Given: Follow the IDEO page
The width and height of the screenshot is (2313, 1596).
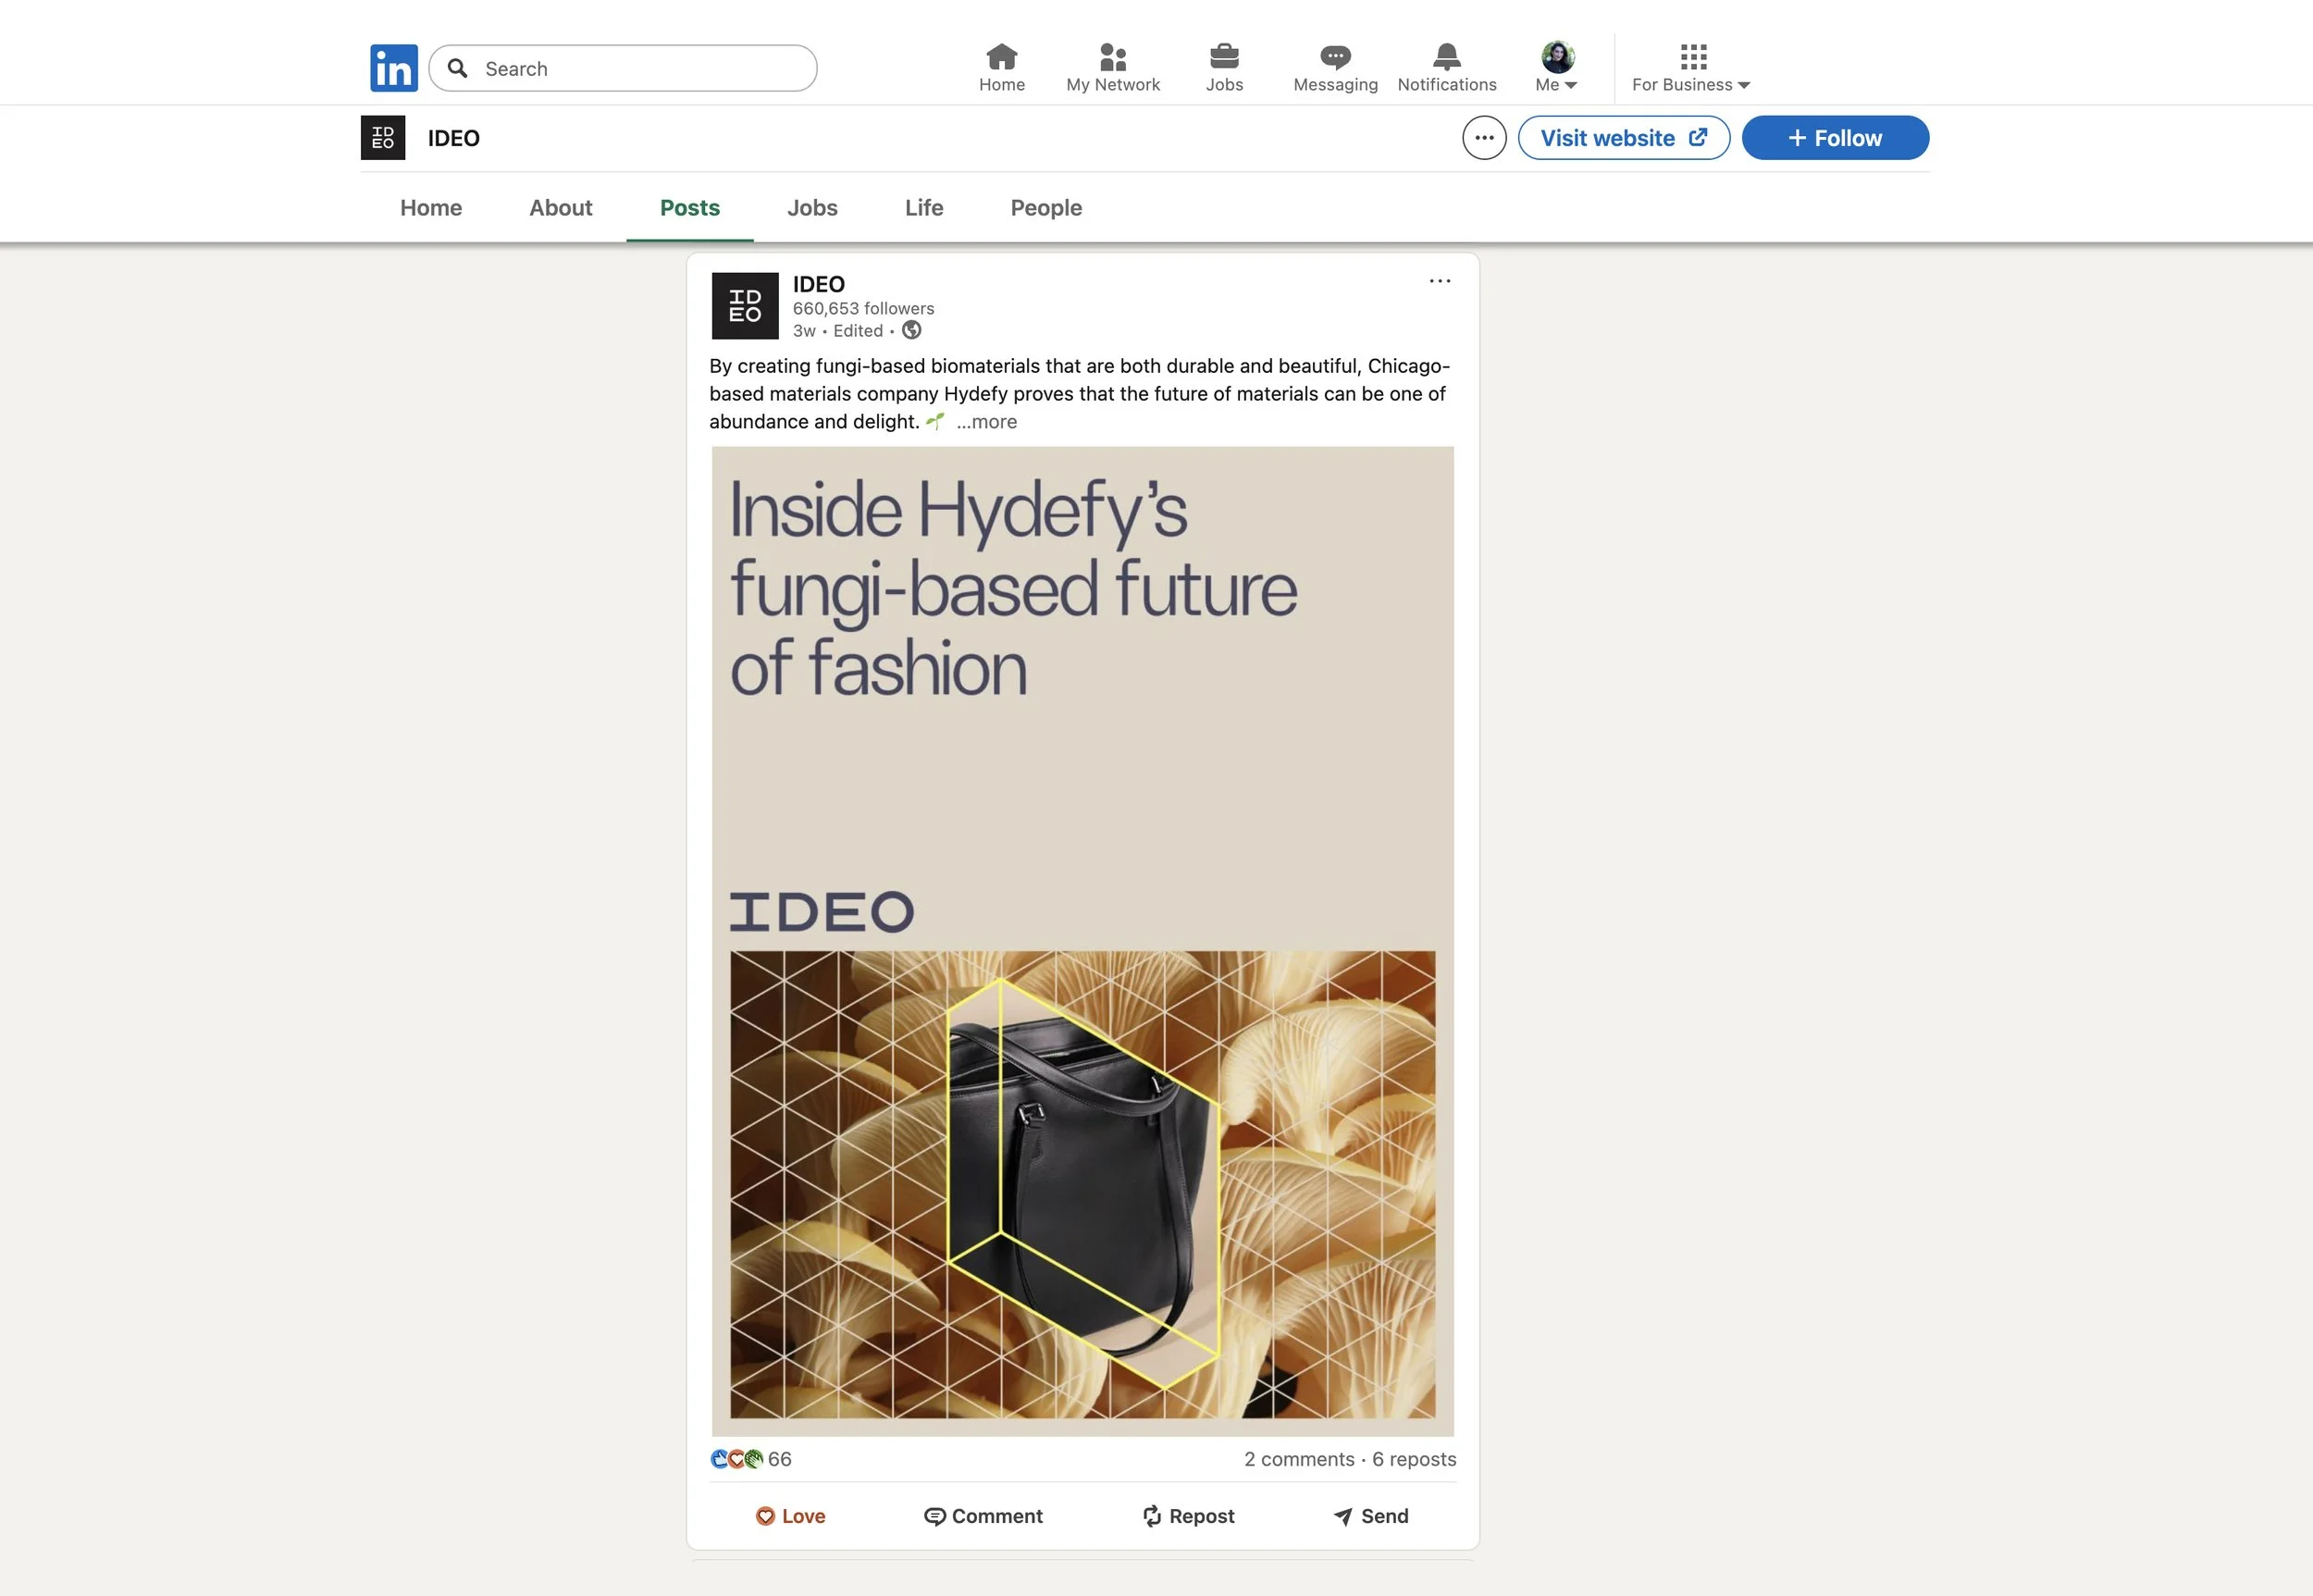Looking at the screenshot, I should click(1835, 138).
